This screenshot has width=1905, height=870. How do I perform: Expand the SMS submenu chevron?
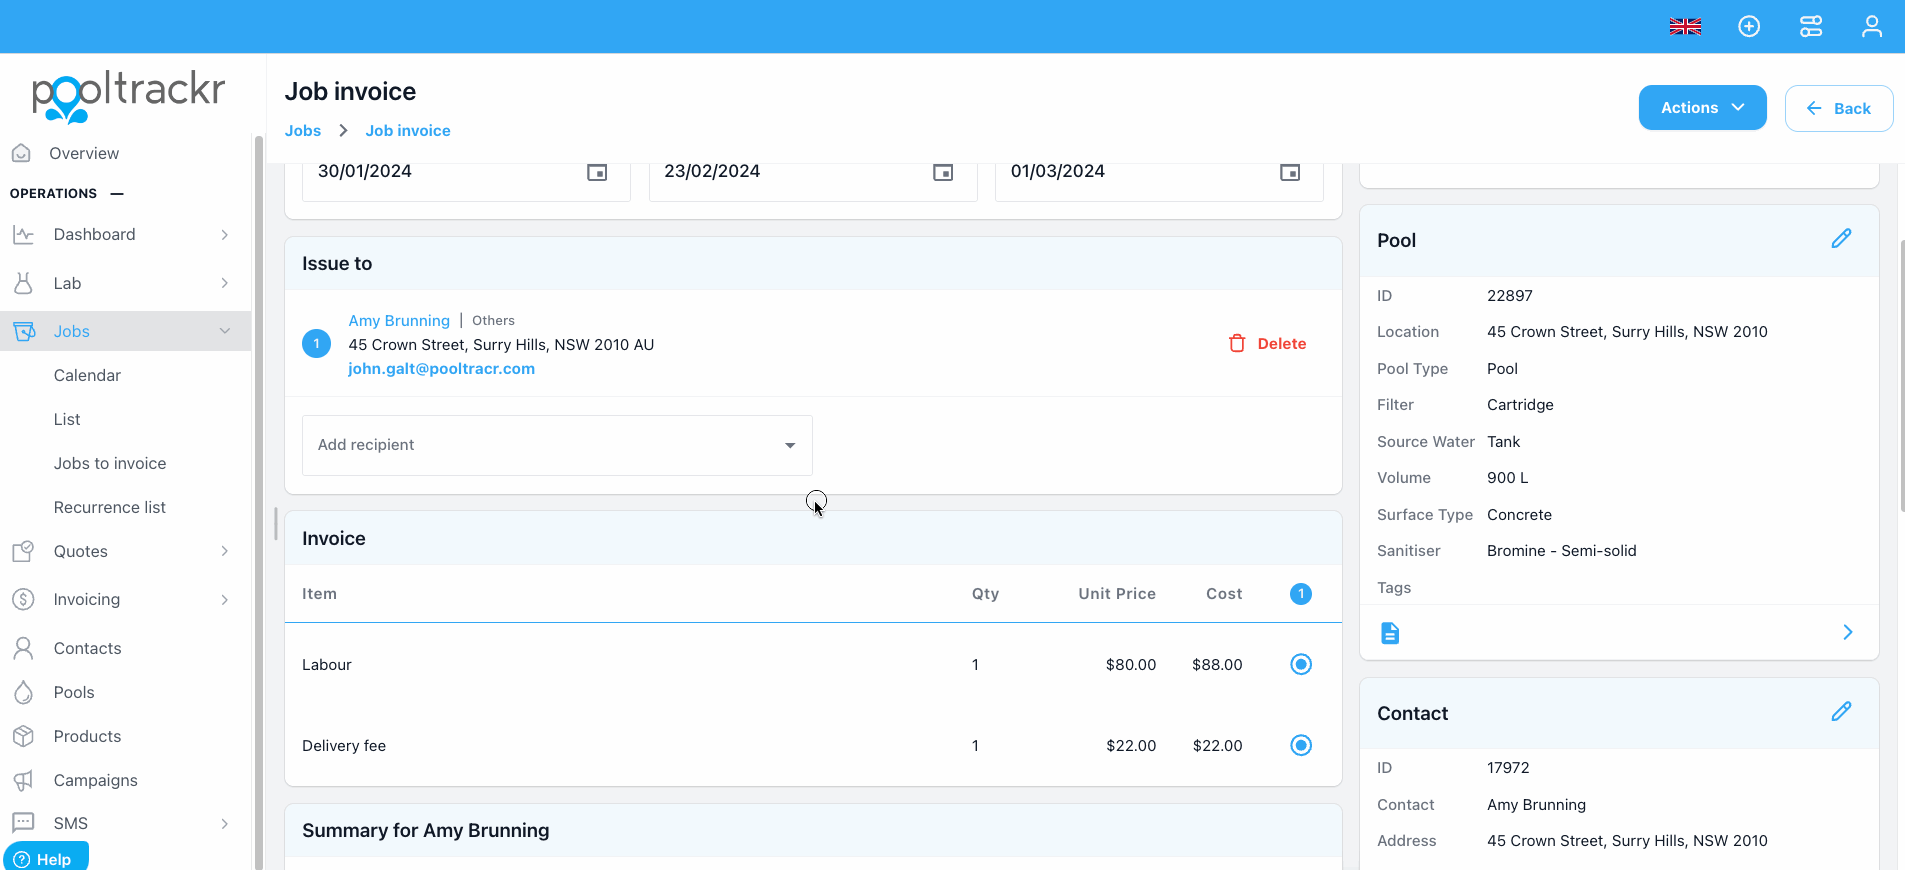225,824
